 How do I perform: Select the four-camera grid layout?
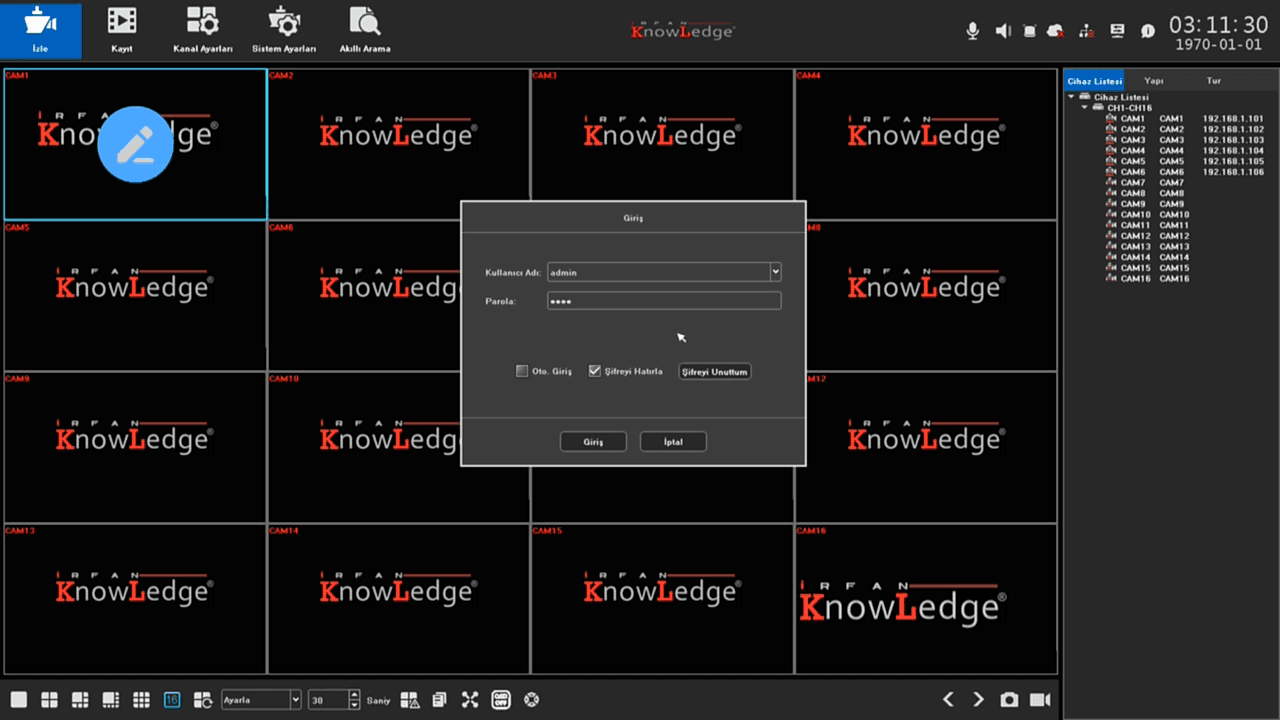click(x=48, y=700)
